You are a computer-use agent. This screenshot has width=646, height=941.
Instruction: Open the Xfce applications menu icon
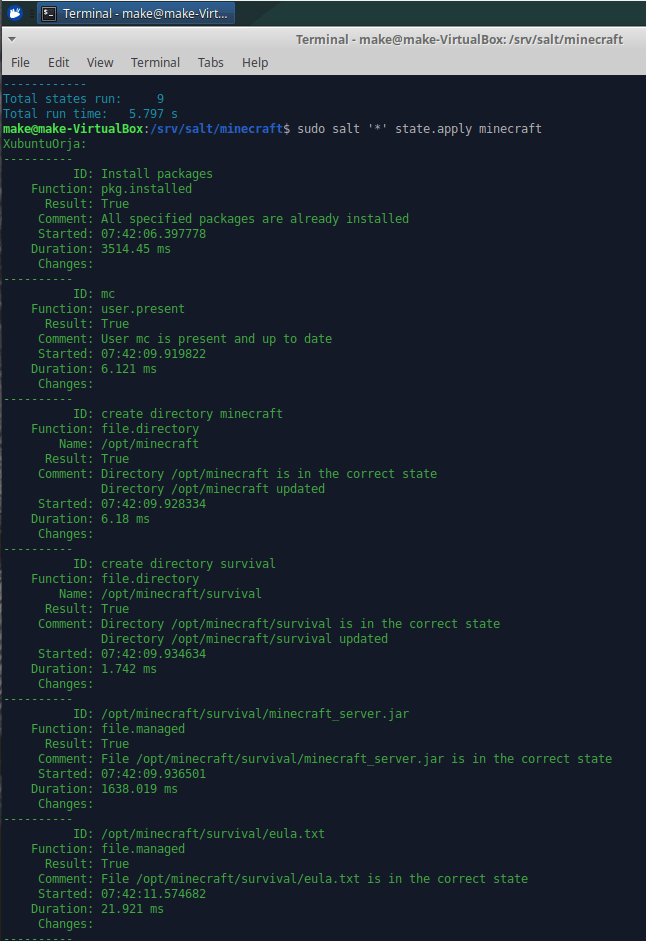(15, 13)
